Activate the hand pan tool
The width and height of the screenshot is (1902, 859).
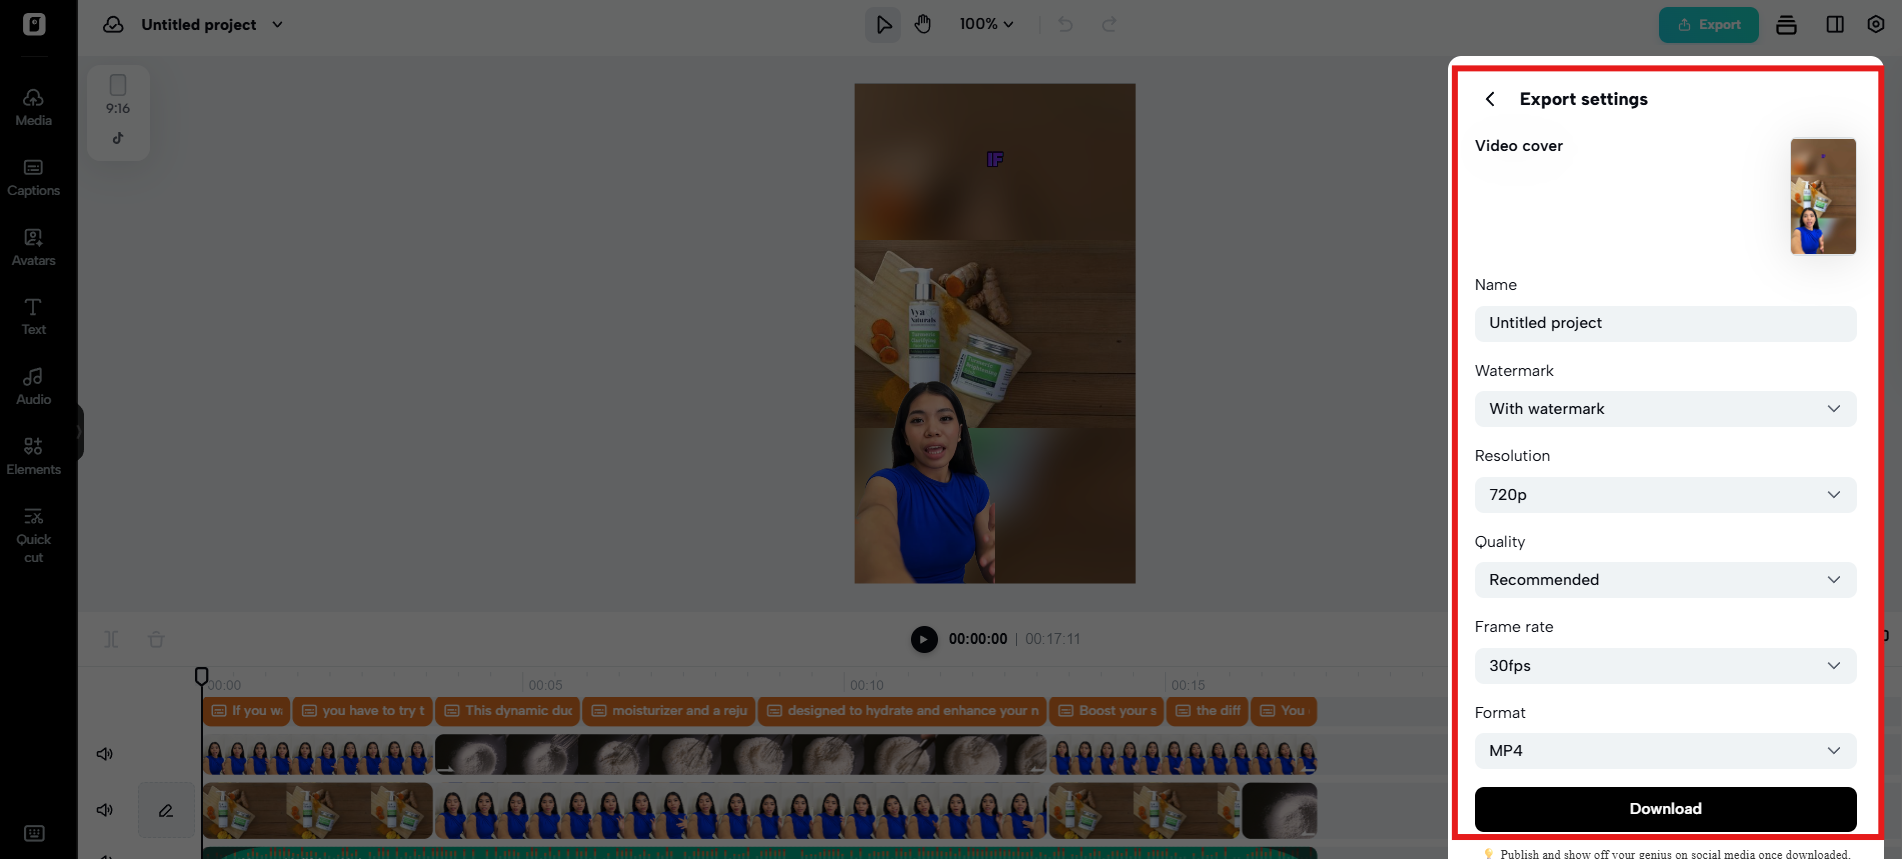tap(923, 24)
